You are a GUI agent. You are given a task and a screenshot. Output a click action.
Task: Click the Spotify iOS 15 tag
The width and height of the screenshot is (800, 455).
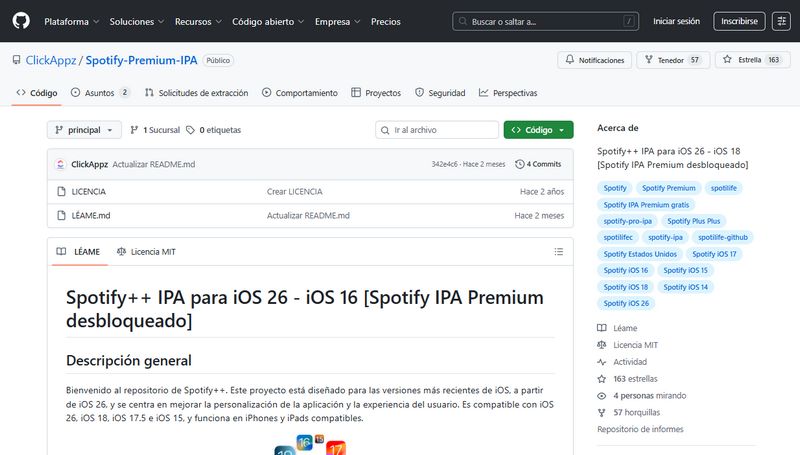tap(685, 270)
